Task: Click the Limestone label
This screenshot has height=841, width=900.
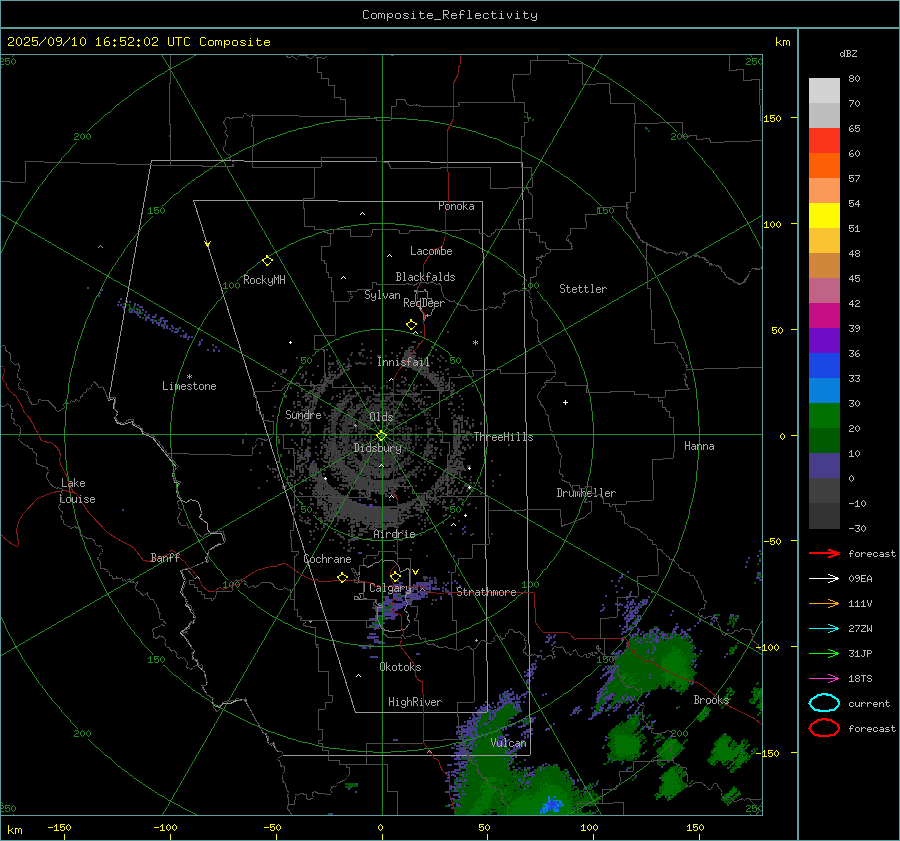Action: 189,386
